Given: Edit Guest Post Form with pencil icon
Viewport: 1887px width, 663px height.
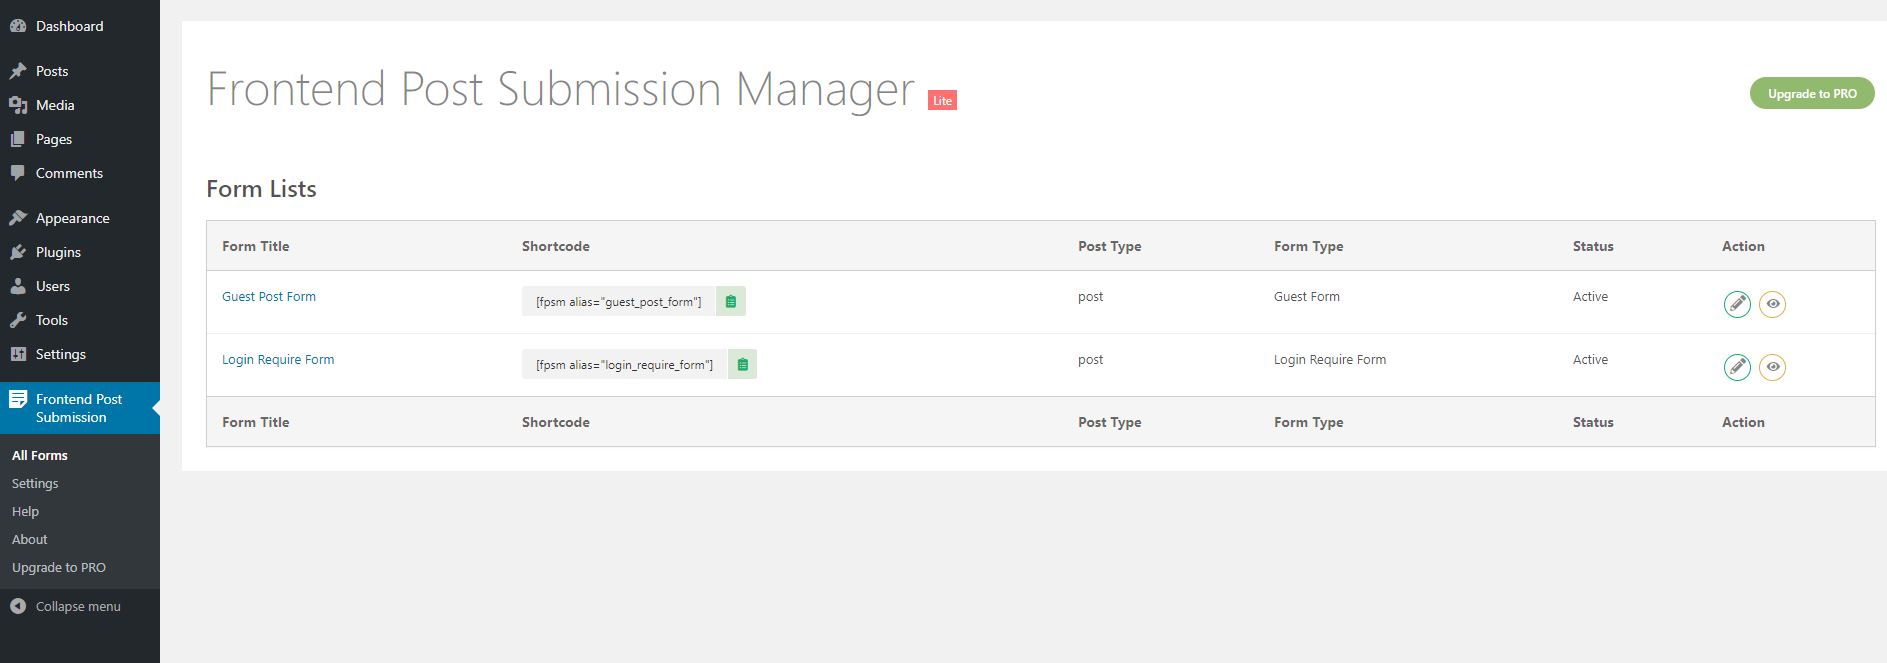Looking at the screenshot, I should [x=1738, y=304].
